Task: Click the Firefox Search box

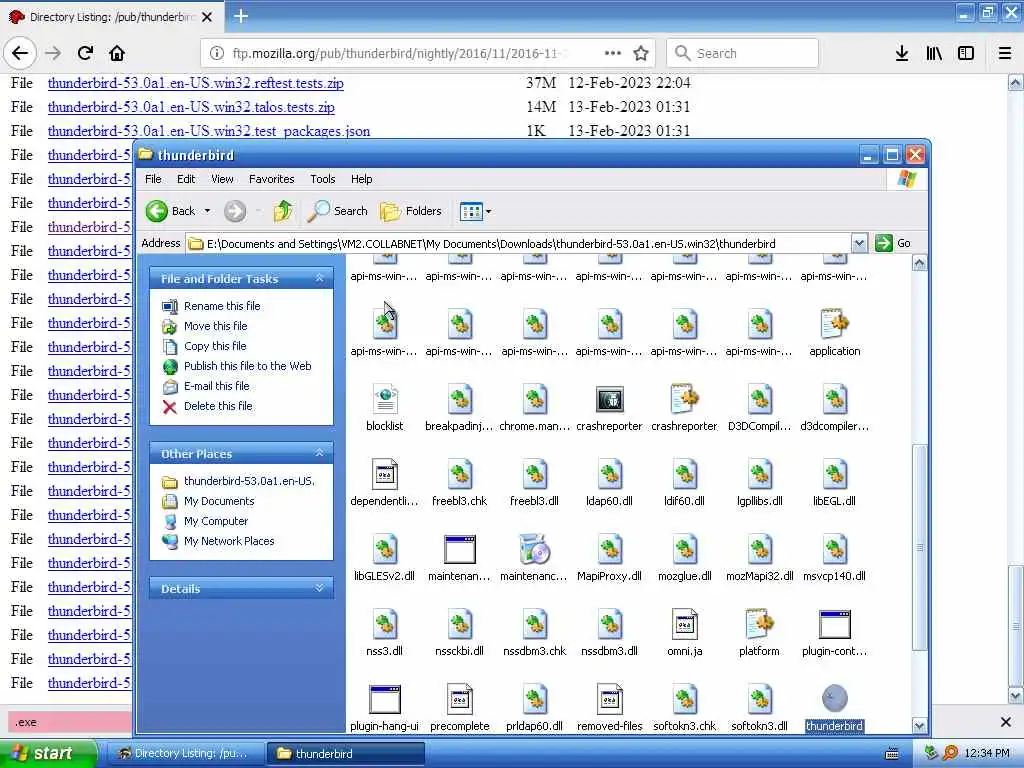Action: tap(743, 53)
